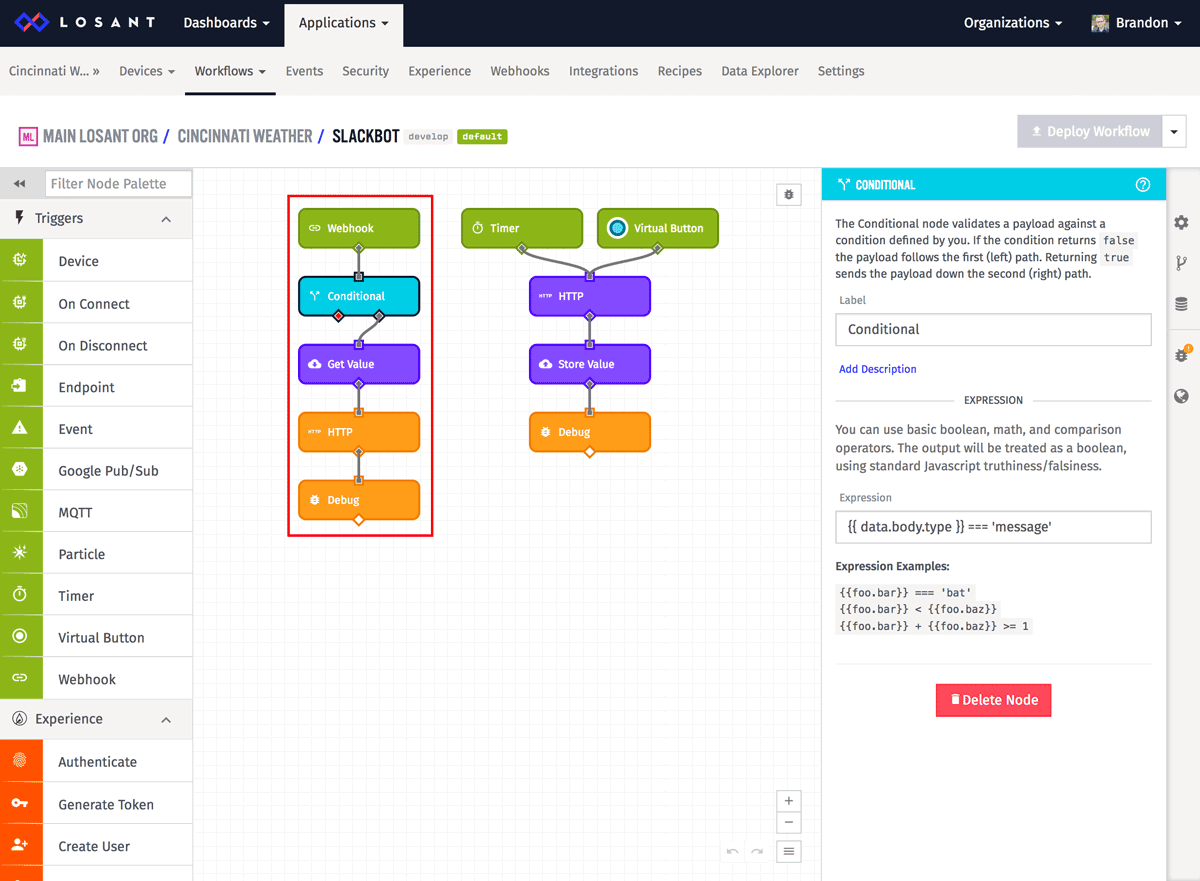Click the globe icon in the right sidebar
Image resolution: width=1200 pixels, height=881 pixels.
point(1181,396)
